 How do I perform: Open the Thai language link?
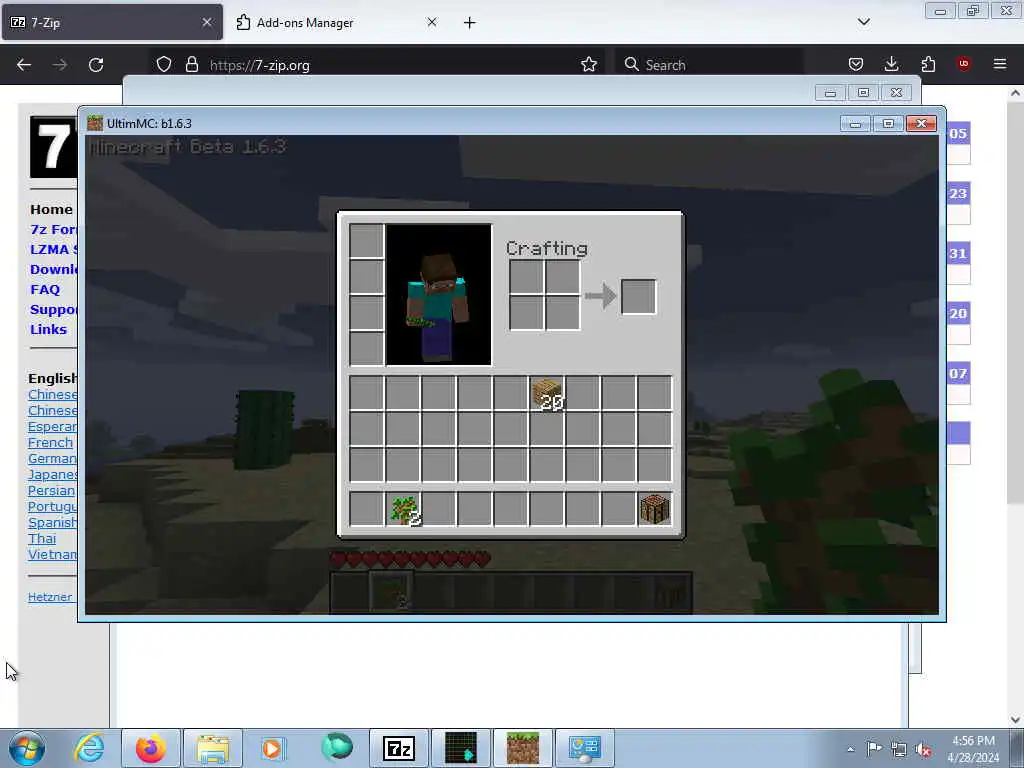coord(42,539)
